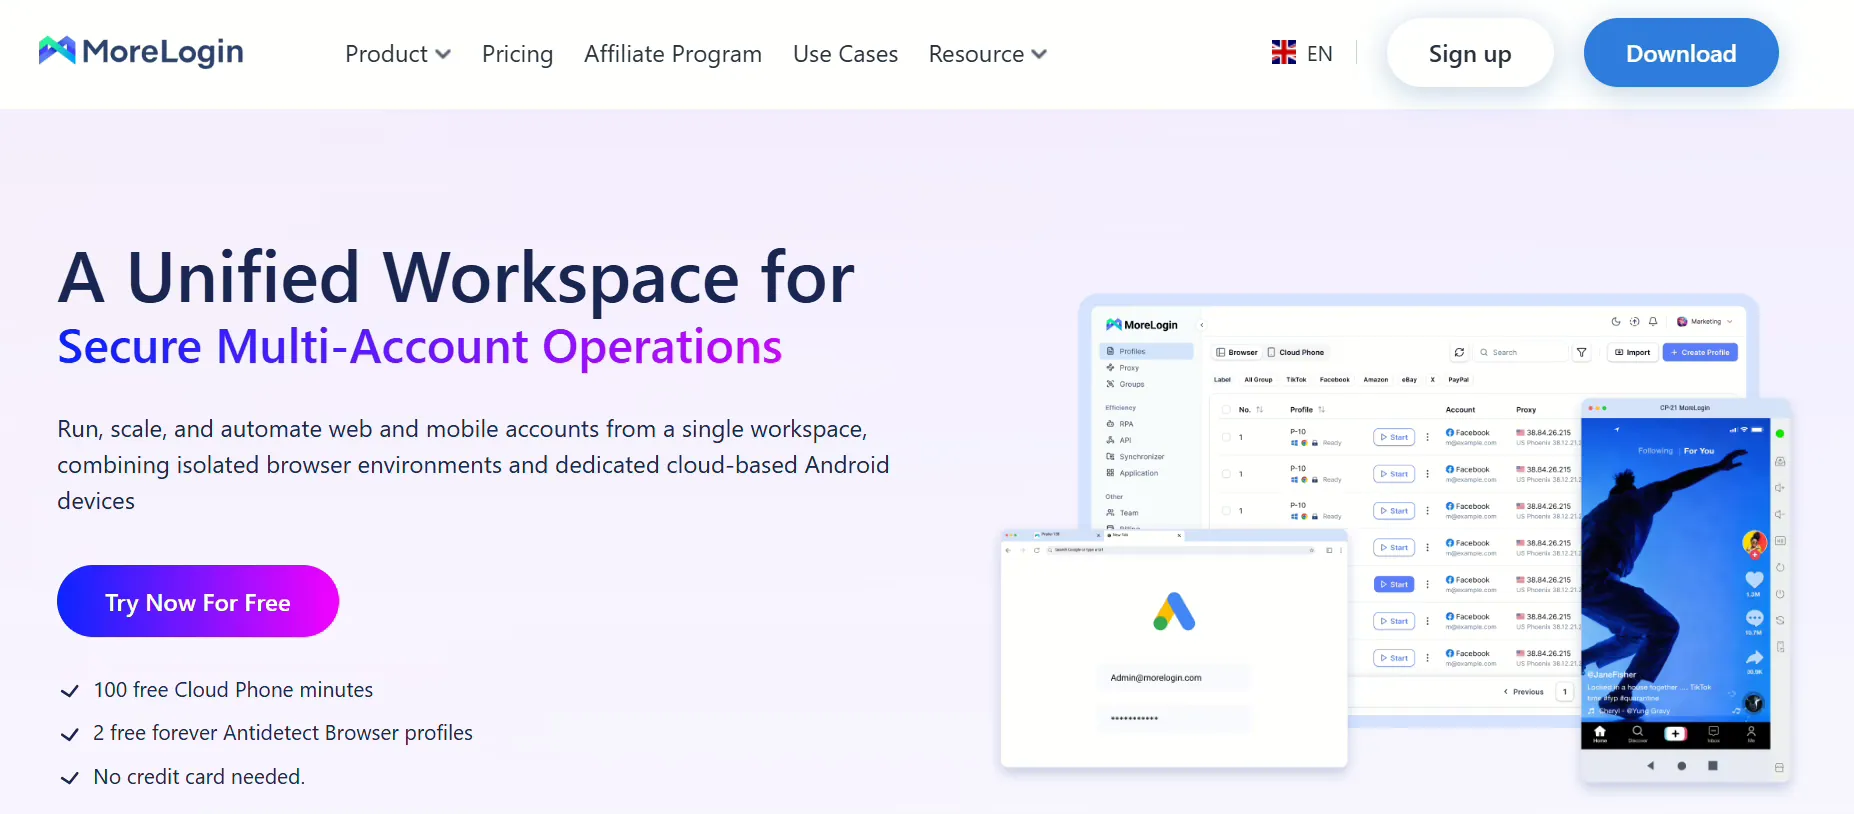Check the select-all checkbox beside the No. column
Image resolution: width=1854 pixels, height=814 pixels.
coord(1226,410)
